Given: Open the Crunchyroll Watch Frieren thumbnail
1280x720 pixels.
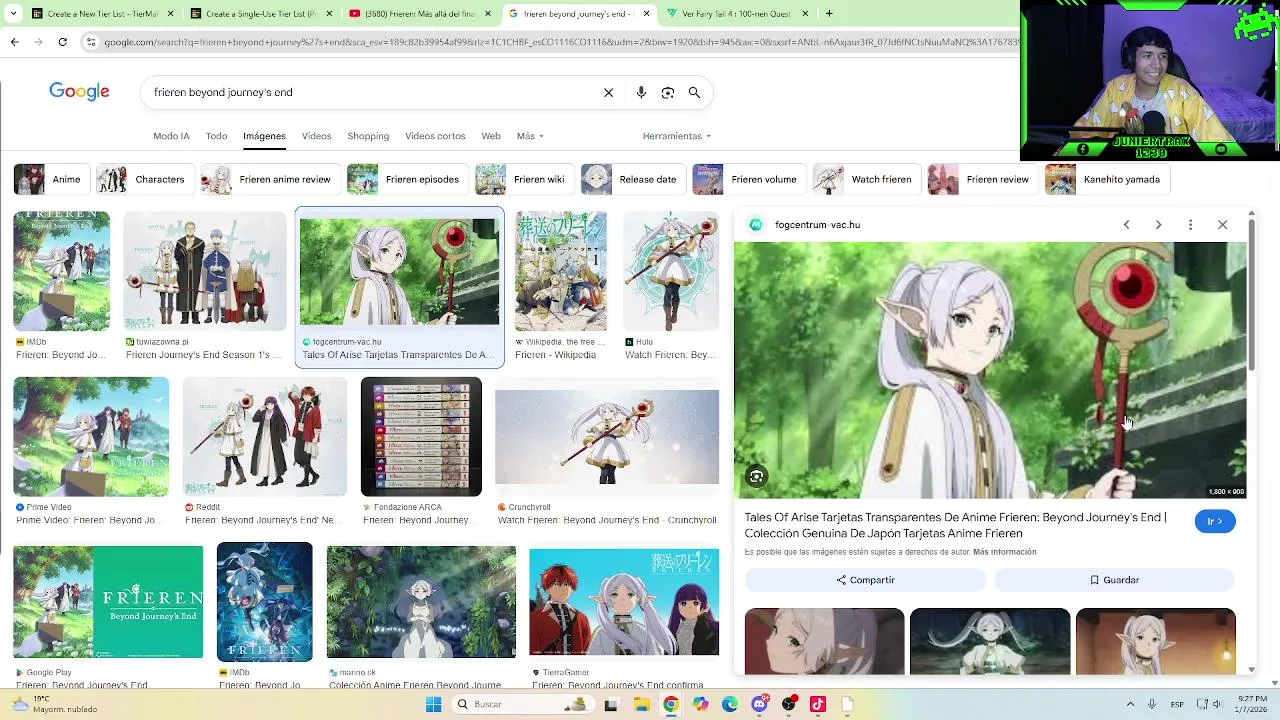Looking at the screenshot, I should click(x=607, y=437).
